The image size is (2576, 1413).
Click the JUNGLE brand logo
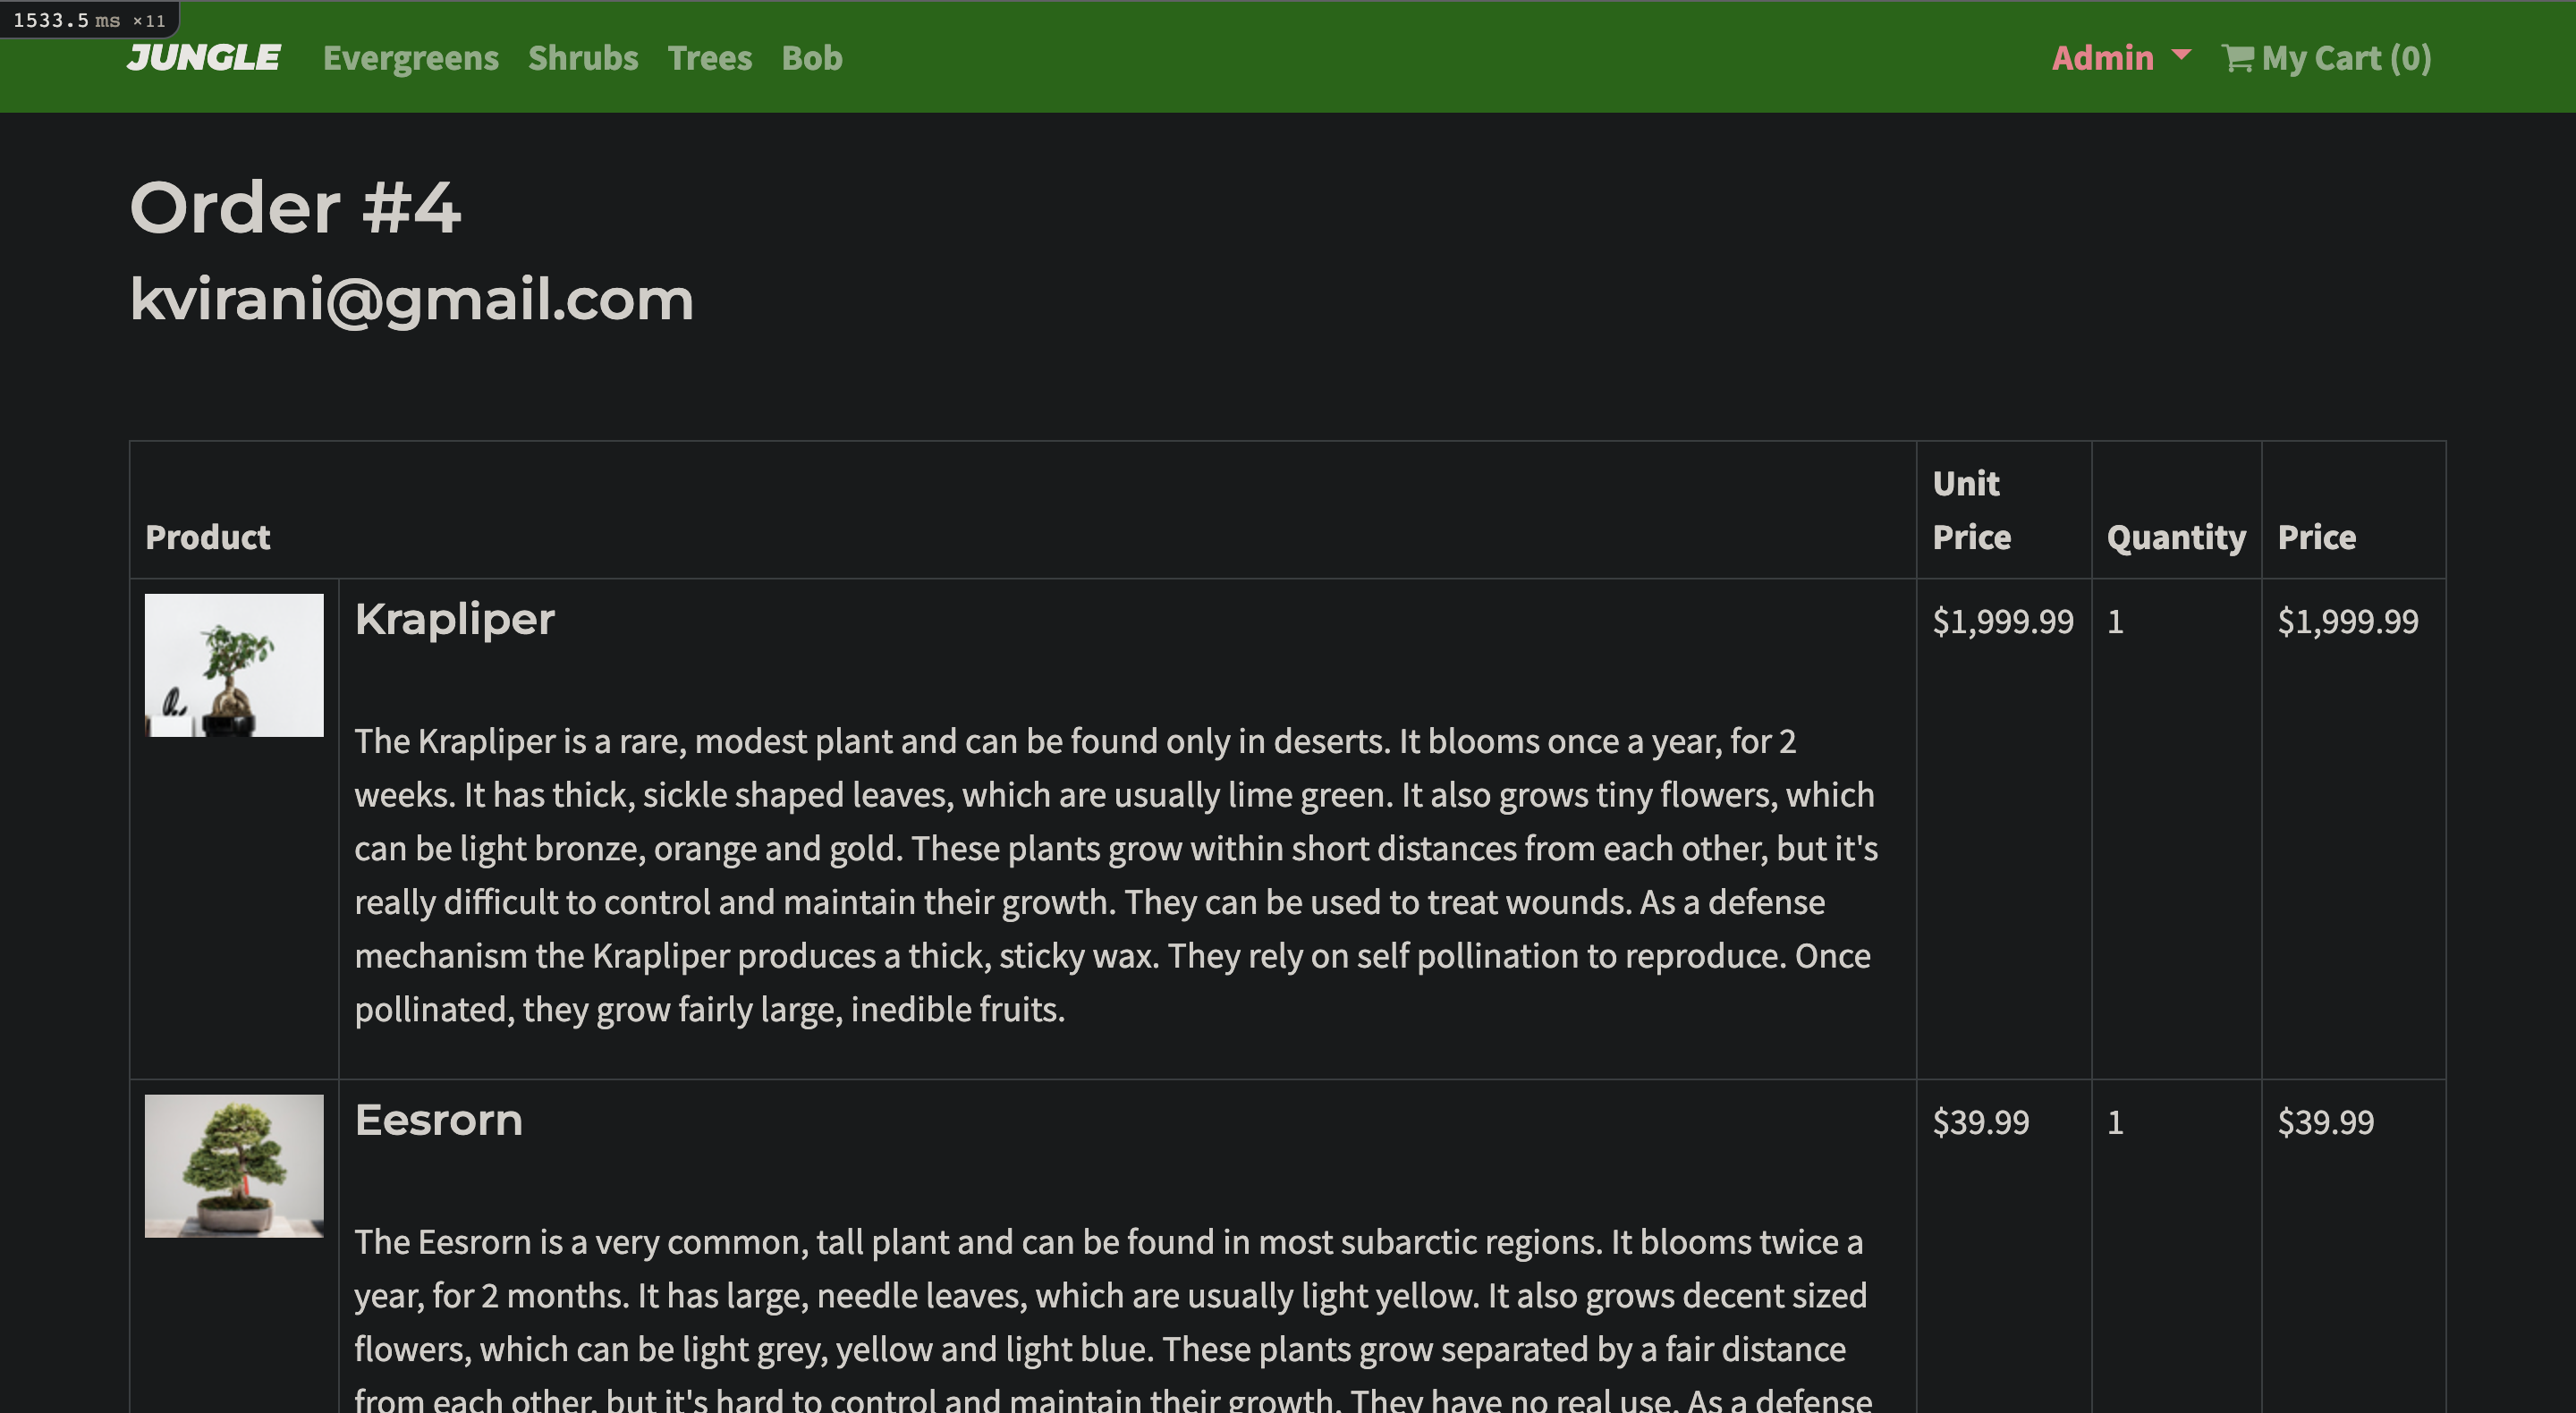coord(204,58)
